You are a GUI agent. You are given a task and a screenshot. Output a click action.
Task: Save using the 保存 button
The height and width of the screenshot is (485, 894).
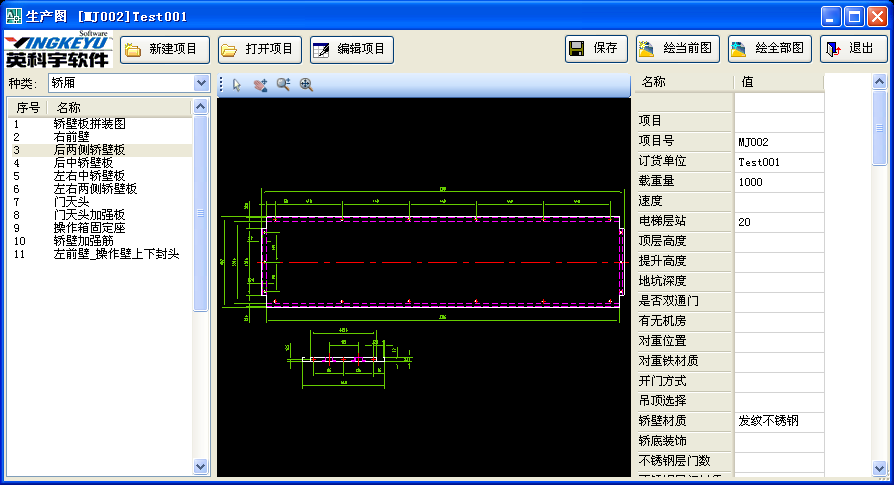point(596,49)
